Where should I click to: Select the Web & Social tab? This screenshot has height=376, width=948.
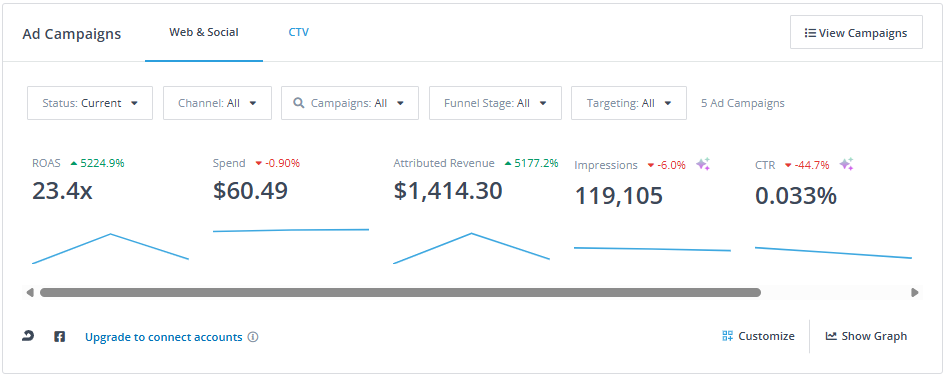pos(204,32)
